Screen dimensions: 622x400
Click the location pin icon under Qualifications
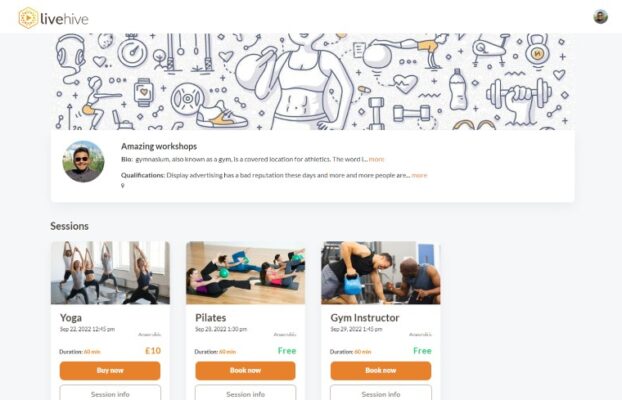tap(123, 186)
